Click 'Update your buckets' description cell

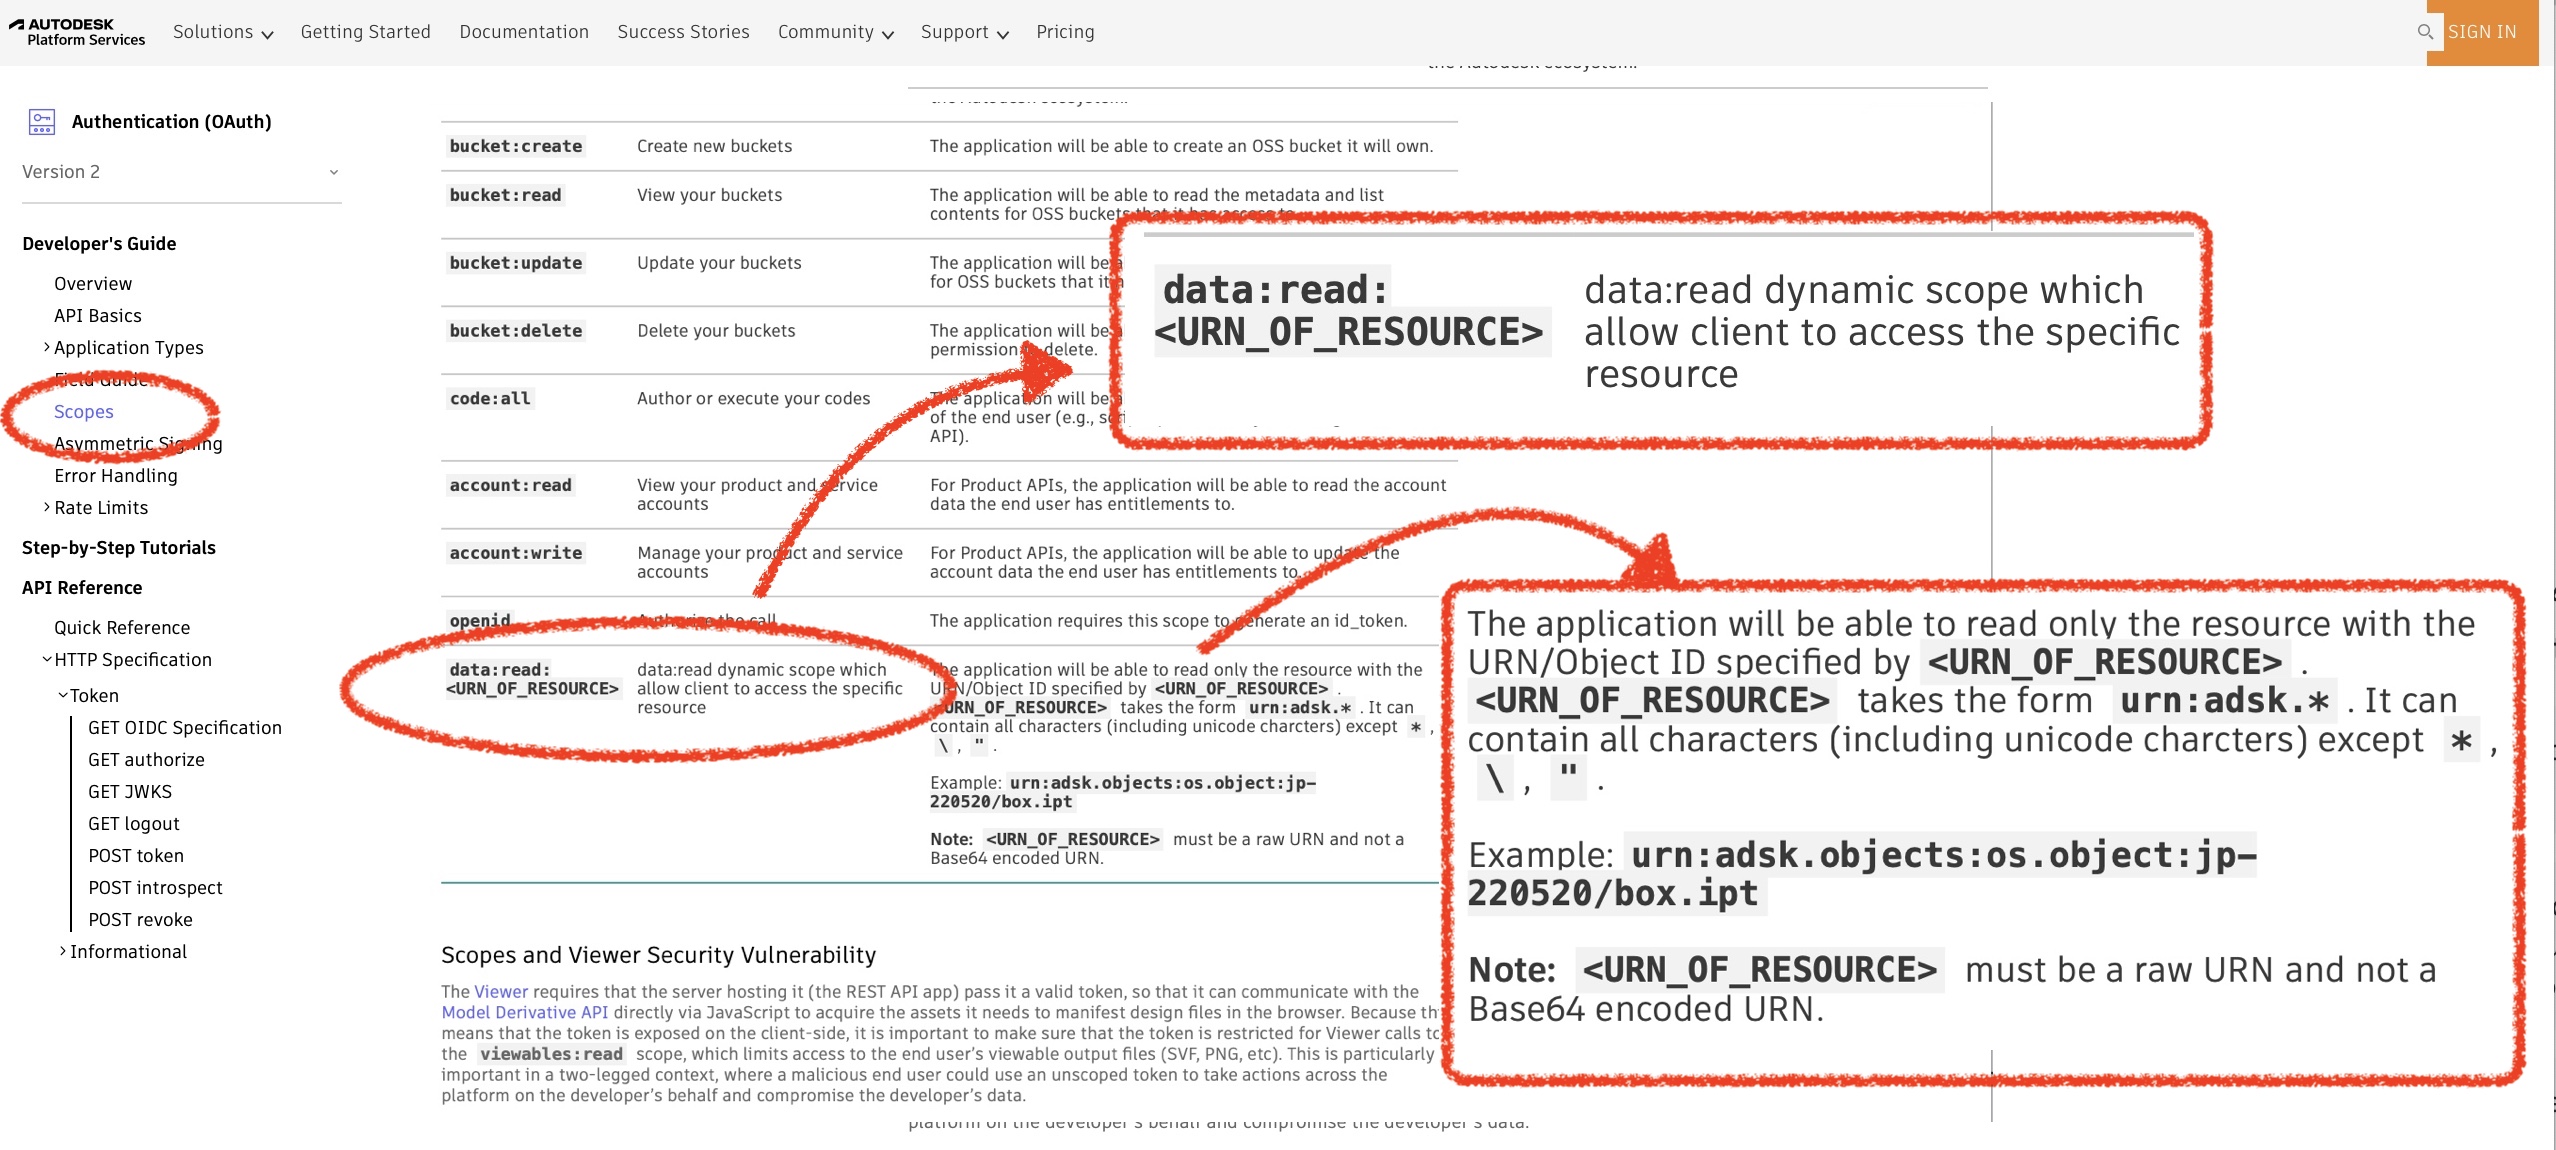coord(720,263)
